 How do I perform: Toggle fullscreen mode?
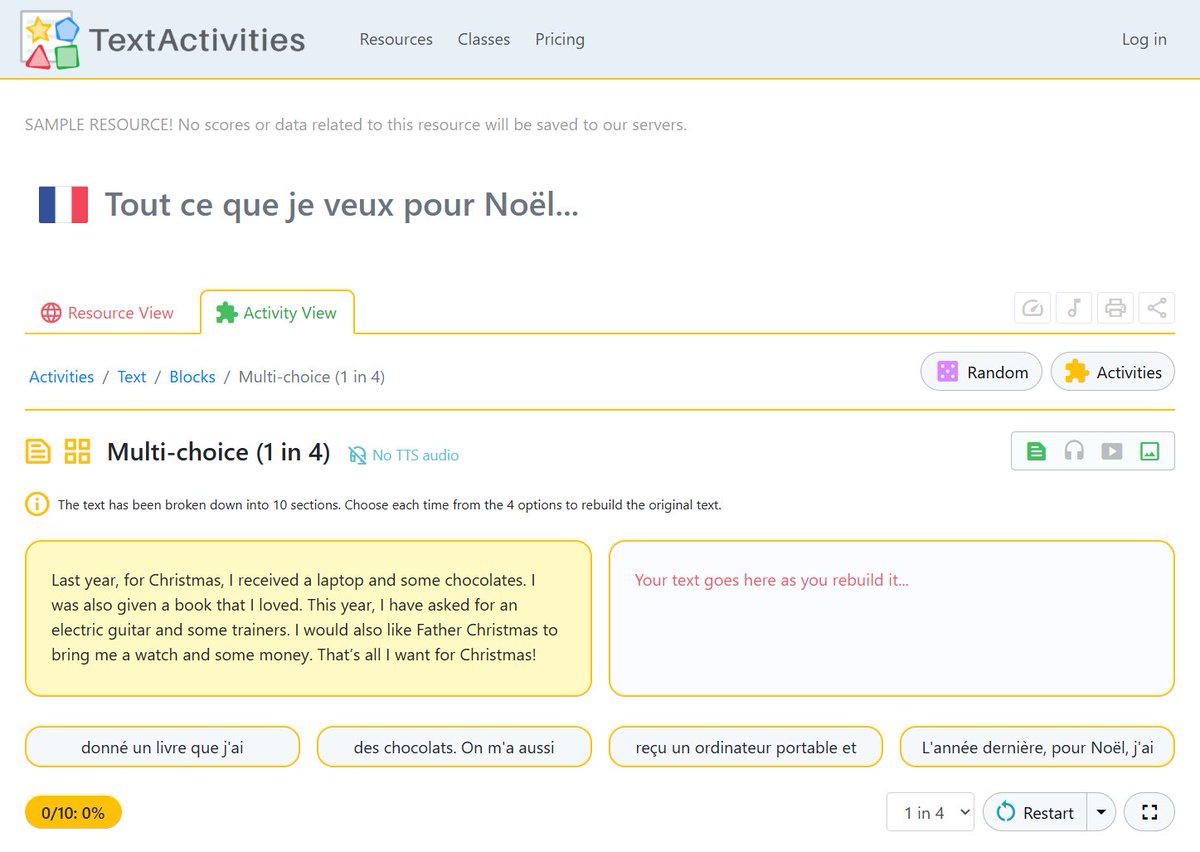click(x=1149, y=812)
